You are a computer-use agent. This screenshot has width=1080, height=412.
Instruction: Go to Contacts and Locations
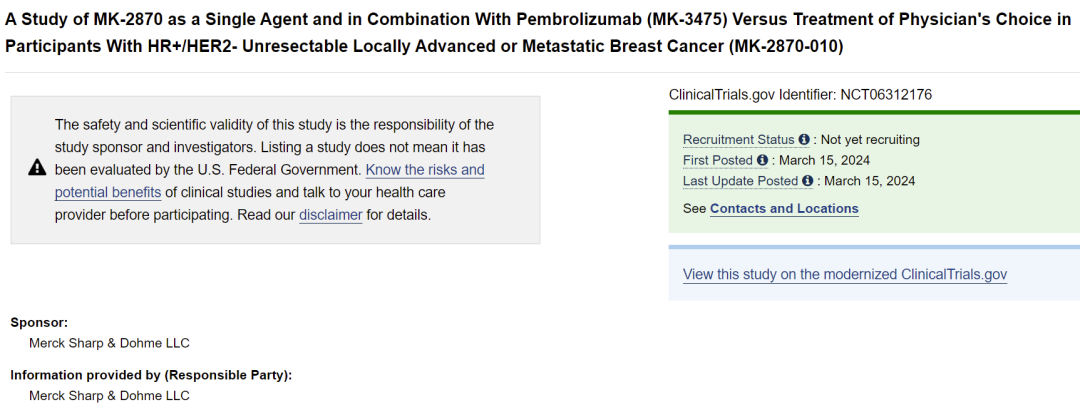point(784,209)
